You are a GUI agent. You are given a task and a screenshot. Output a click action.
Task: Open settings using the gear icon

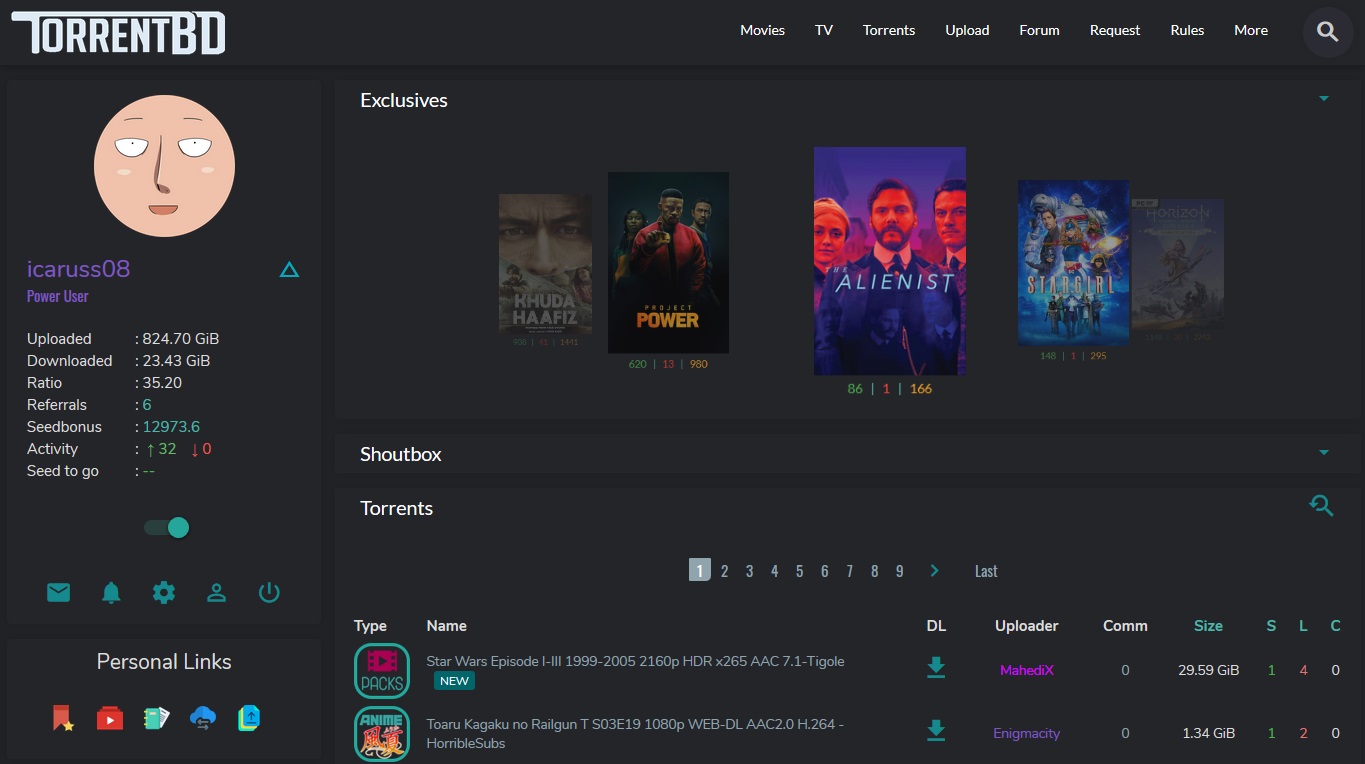point(163,592)
